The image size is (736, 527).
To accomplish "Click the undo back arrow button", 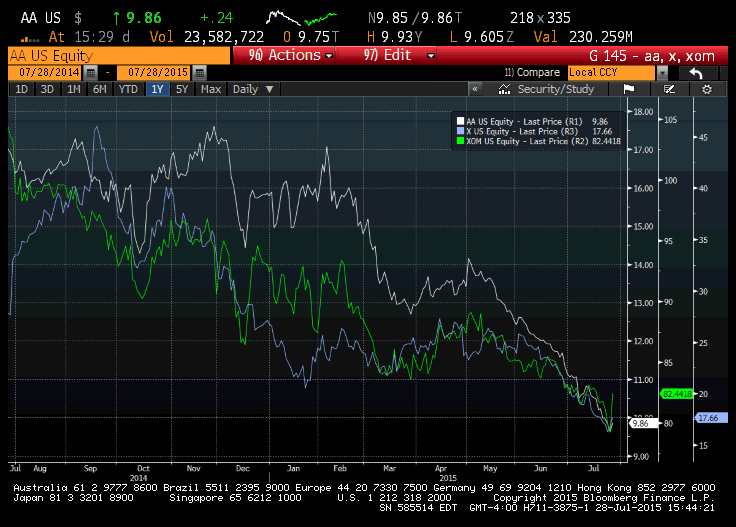I will [x=696, y=73].
